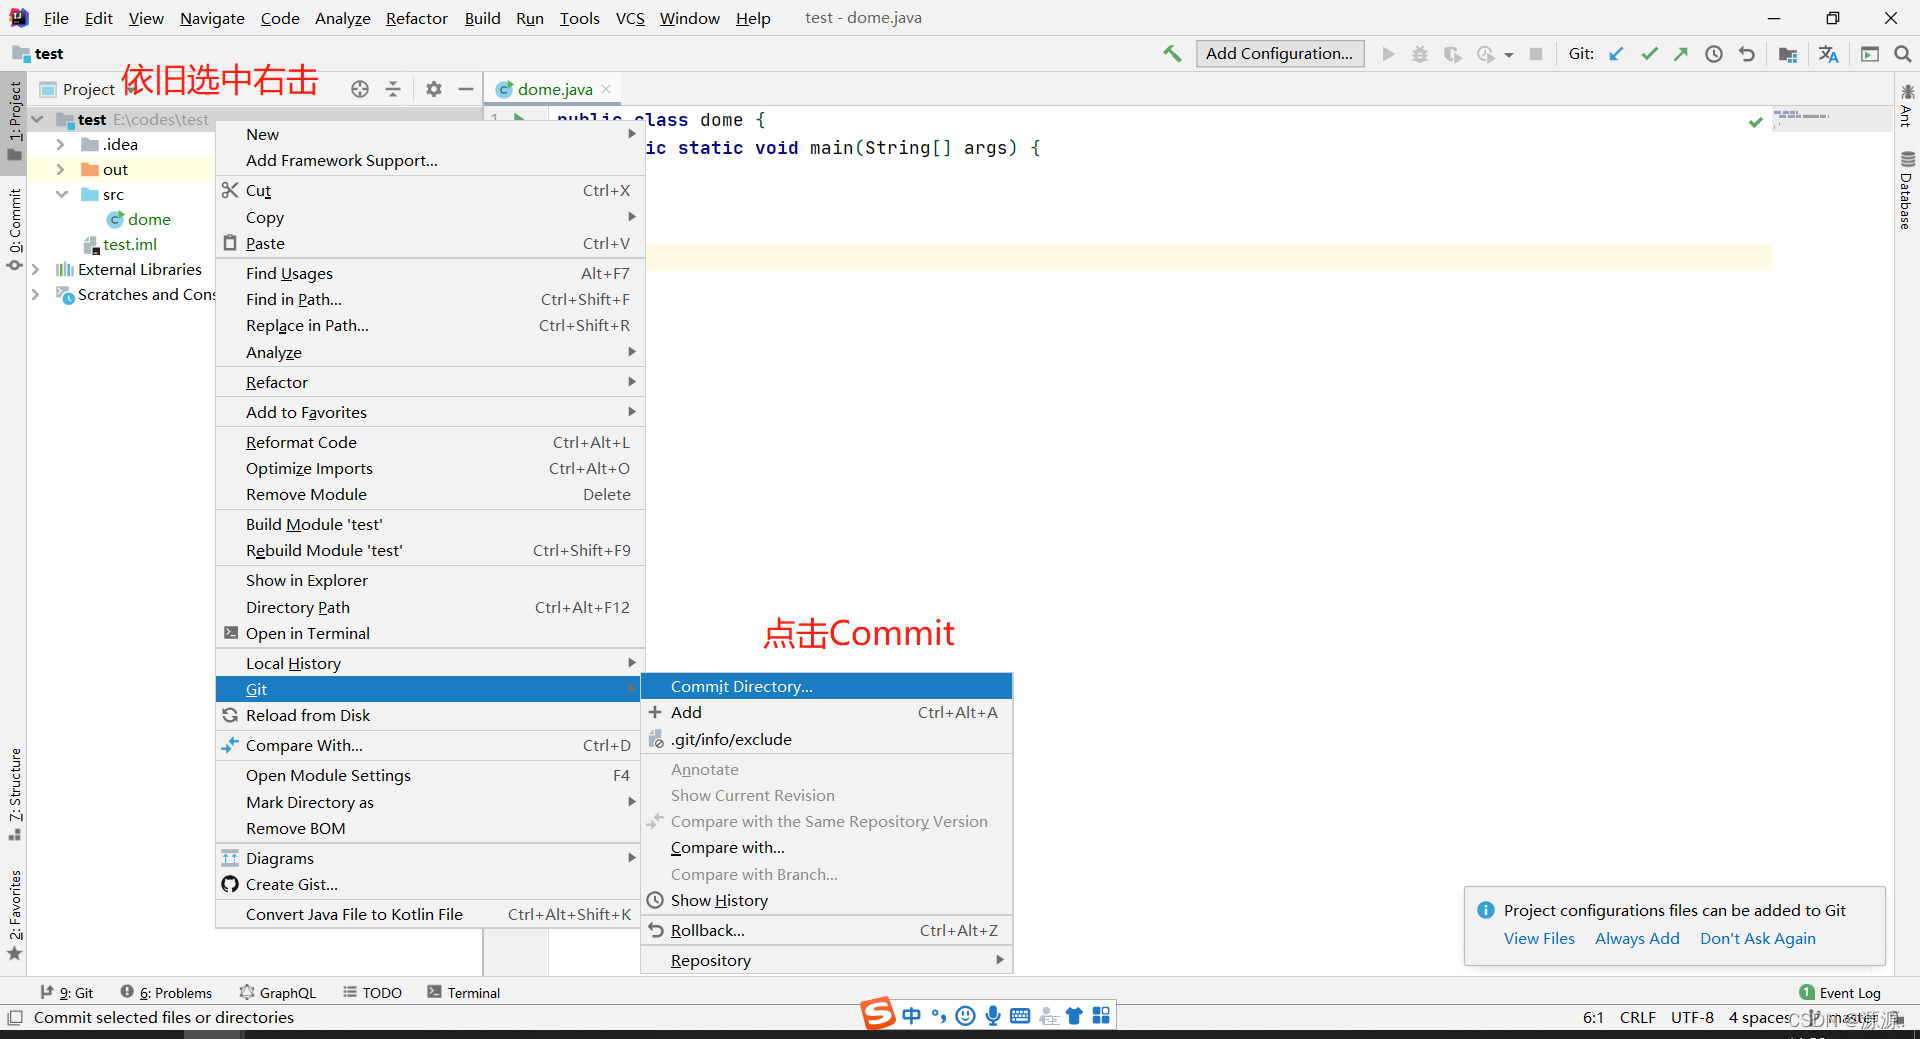Open the Diagrams submenu
This screenshot has width=1920, height=1039.
(430, 858)
